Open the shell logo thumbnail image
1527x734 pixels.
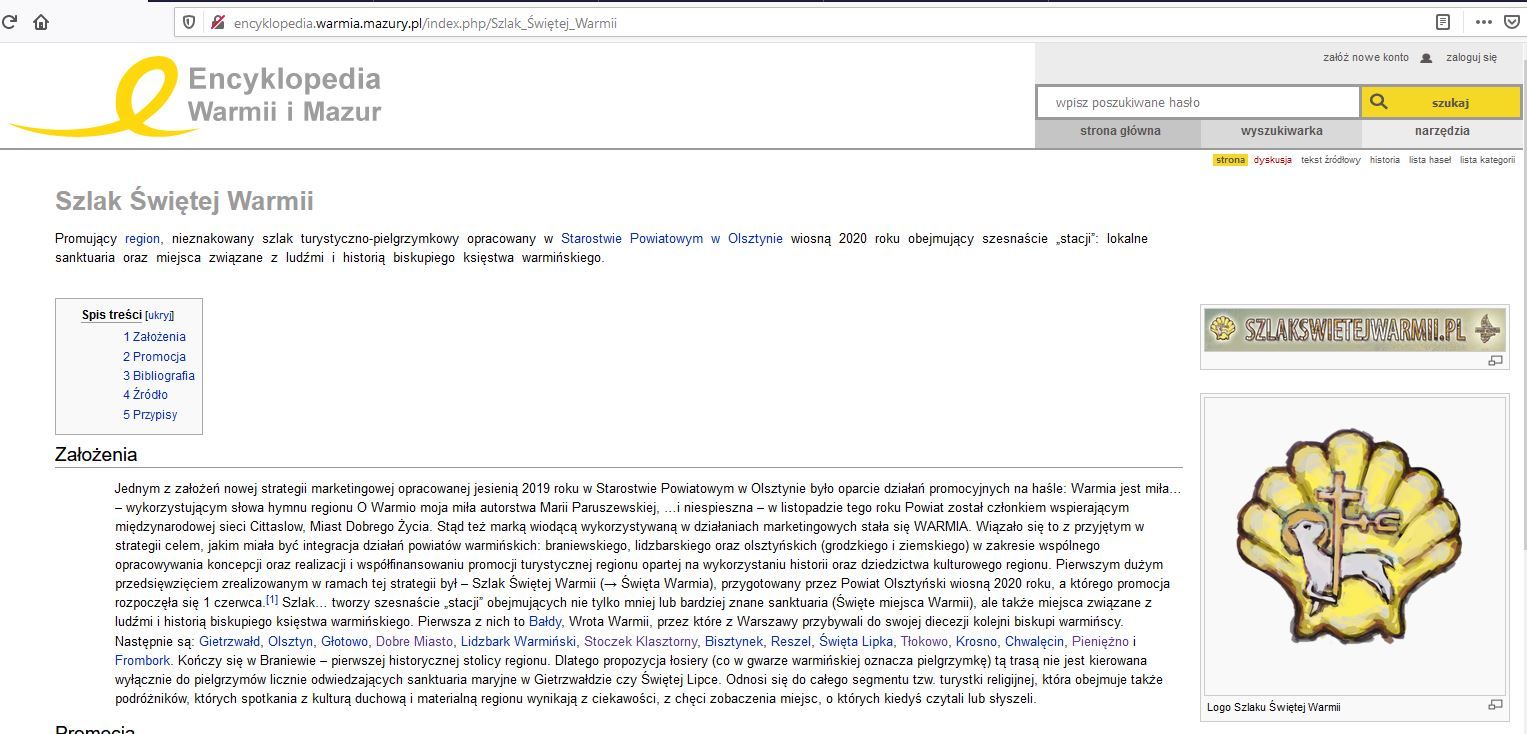tap(1355, 545)
